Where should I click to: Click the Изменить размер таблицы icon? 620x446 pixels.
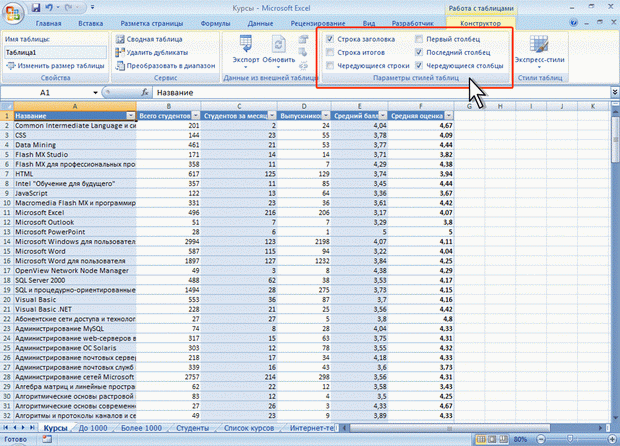[11, 66]
